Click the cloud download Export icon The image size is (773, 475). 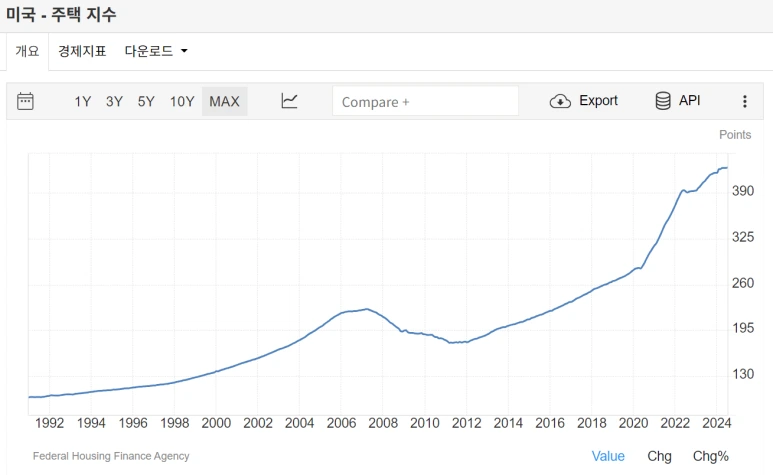[x=560, y=101]
